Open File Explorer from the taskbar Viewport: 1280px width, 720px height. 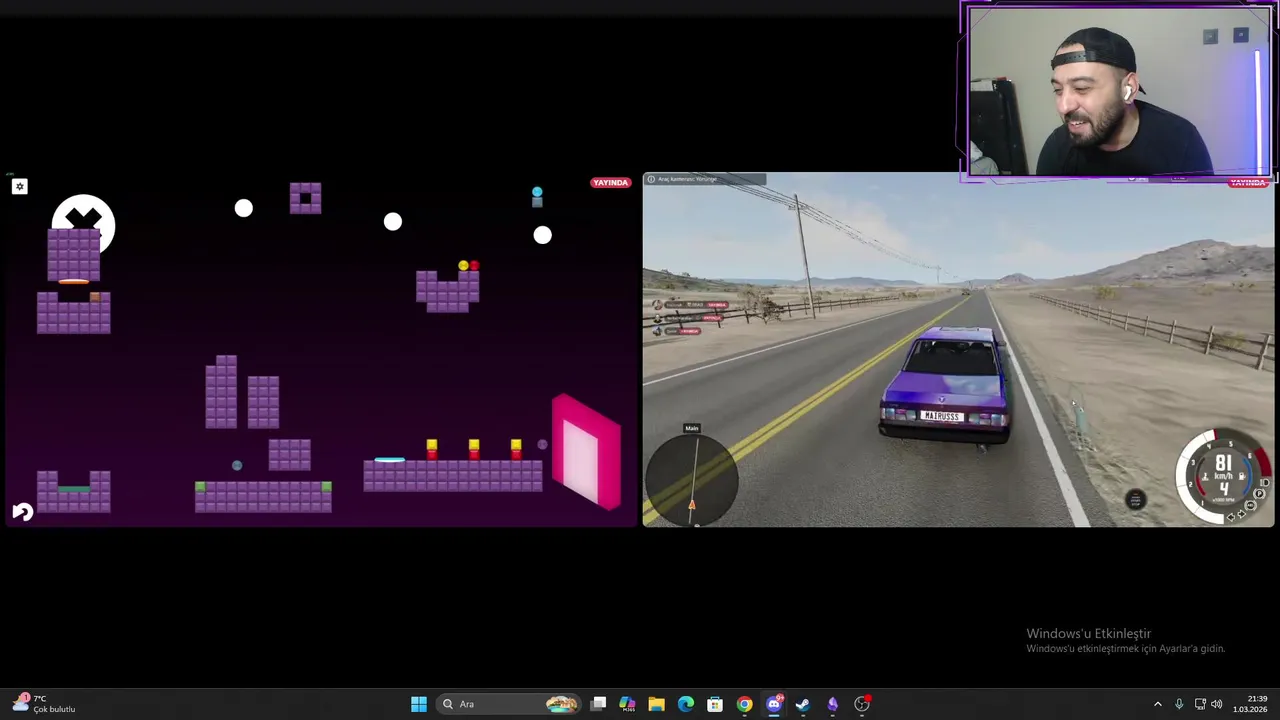click(x=656, y=704)
